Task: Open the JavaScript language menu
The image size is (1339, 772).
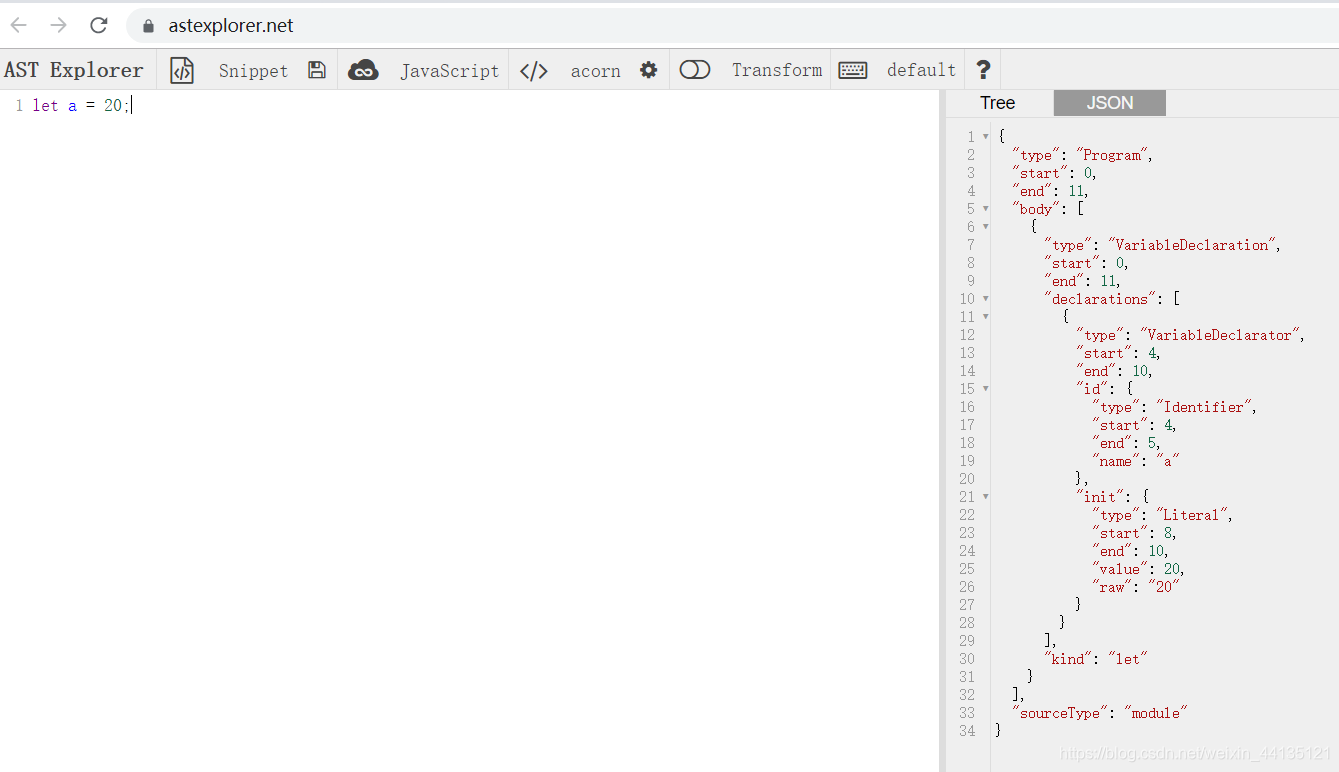Action: [x=450, y=71]
